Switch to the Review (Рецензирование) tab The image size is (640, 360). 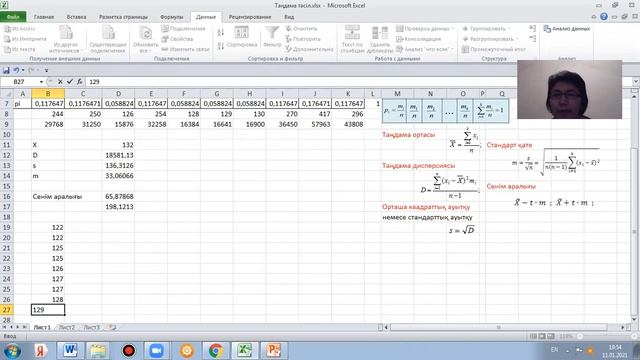[250, 17]
